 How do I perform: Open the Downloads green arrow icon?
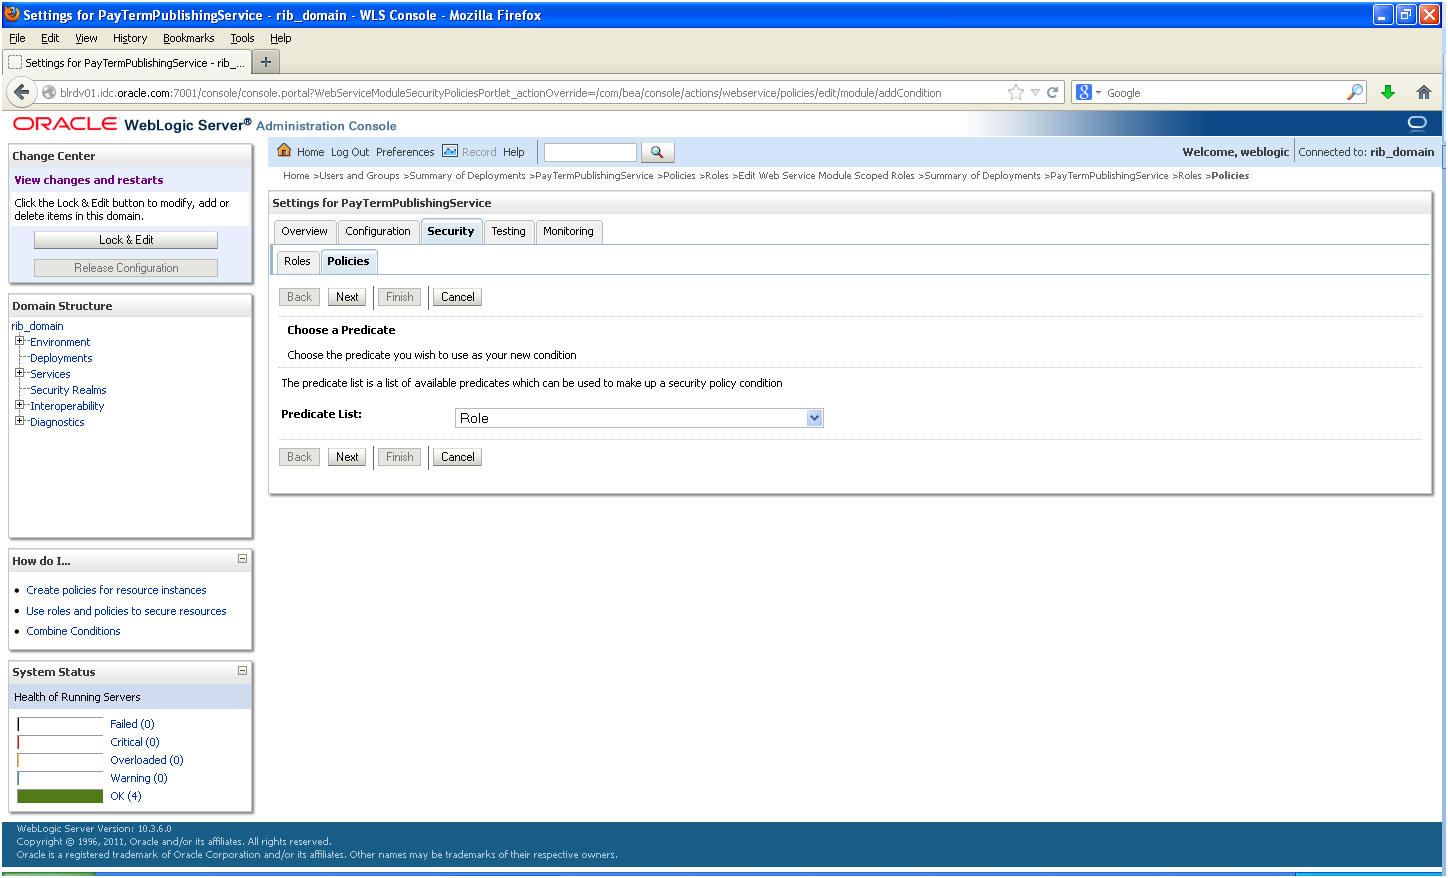(1388, 93)
